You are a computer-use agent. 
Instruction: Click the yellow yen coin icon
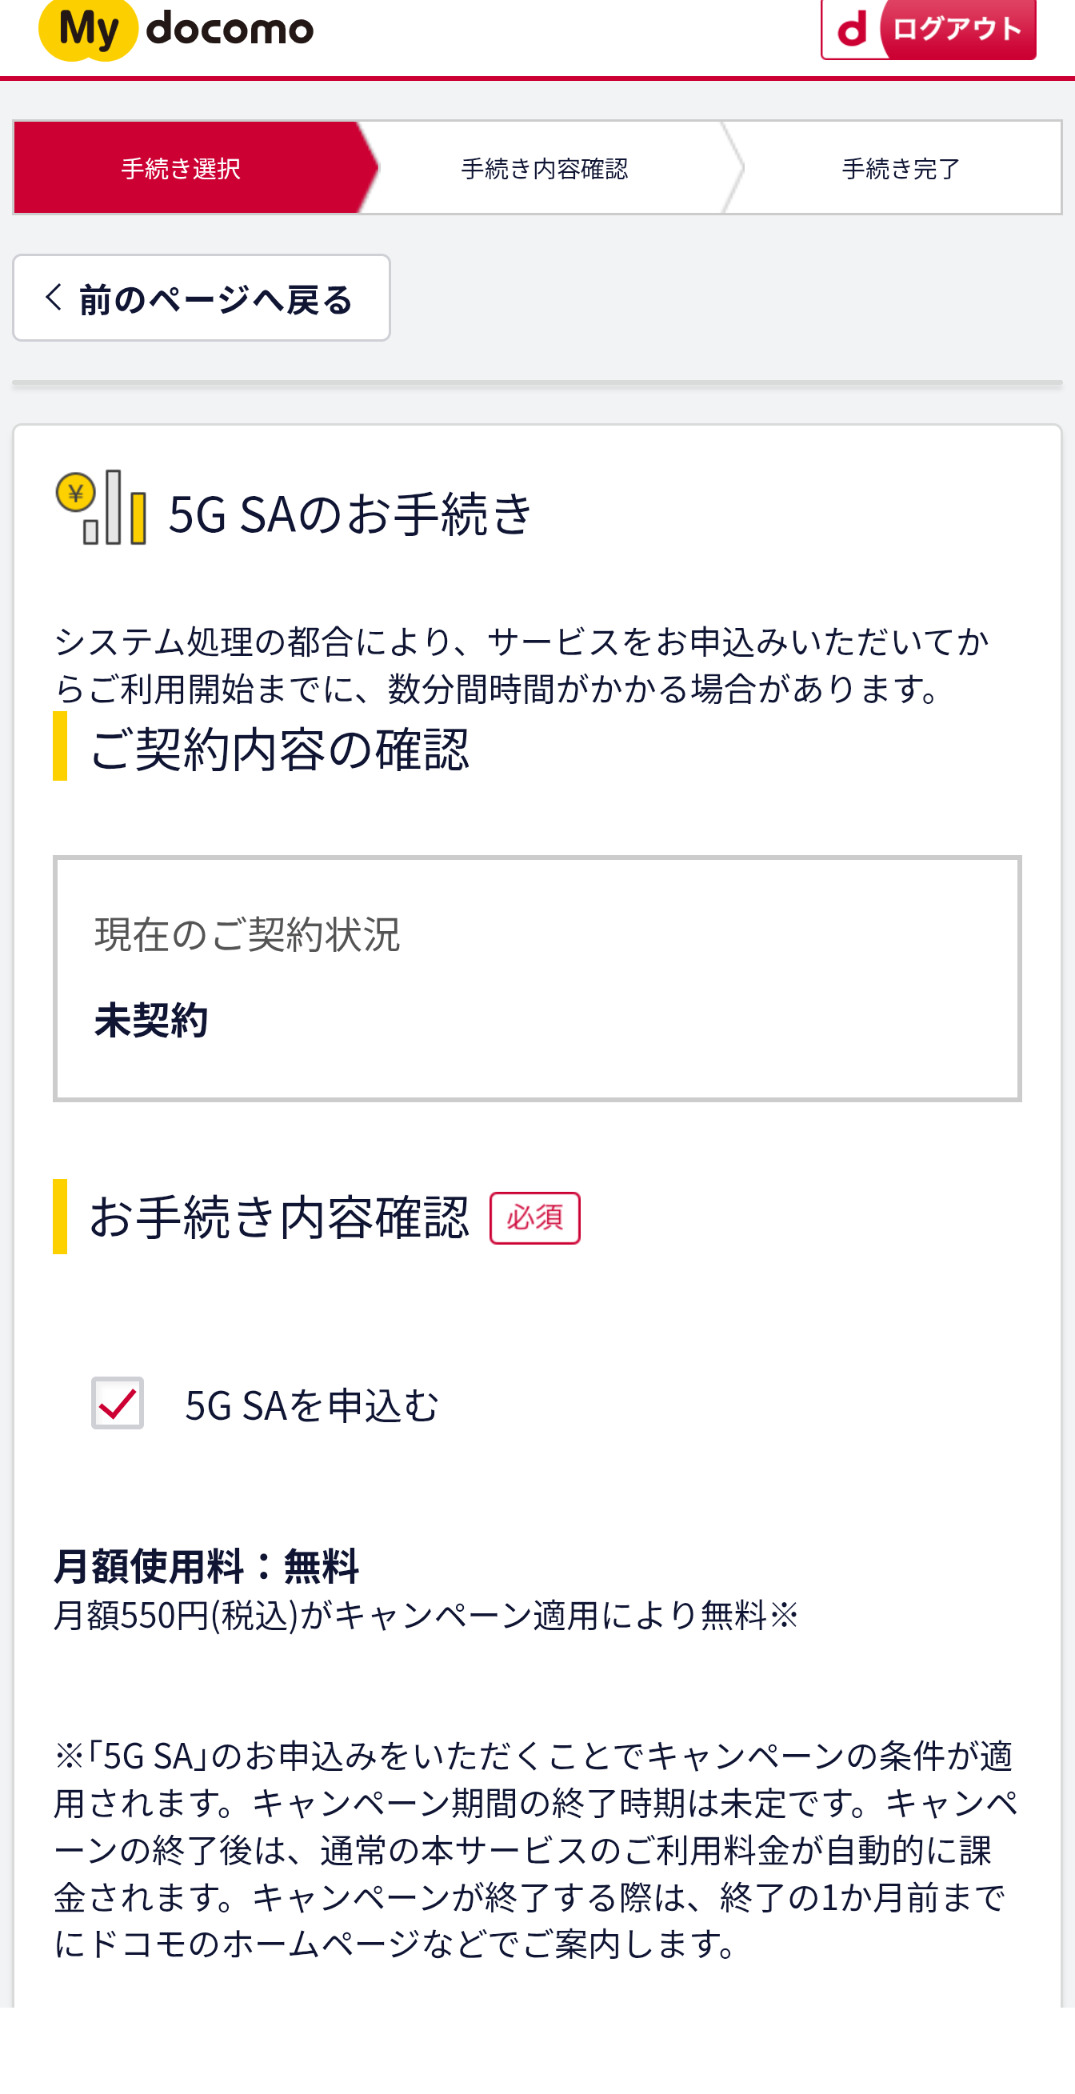pyautogui.click(x=75, y=492)
